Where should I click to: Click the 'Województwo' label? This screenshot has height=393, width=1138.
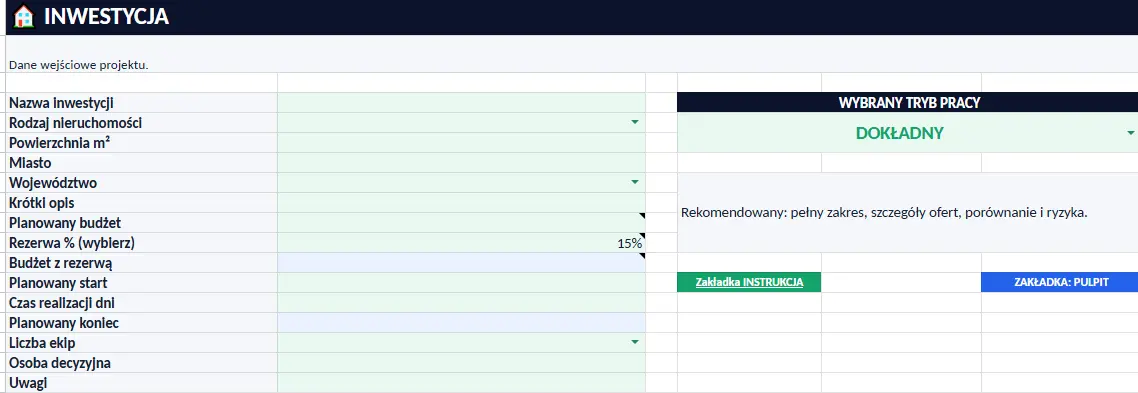(53, 182)
